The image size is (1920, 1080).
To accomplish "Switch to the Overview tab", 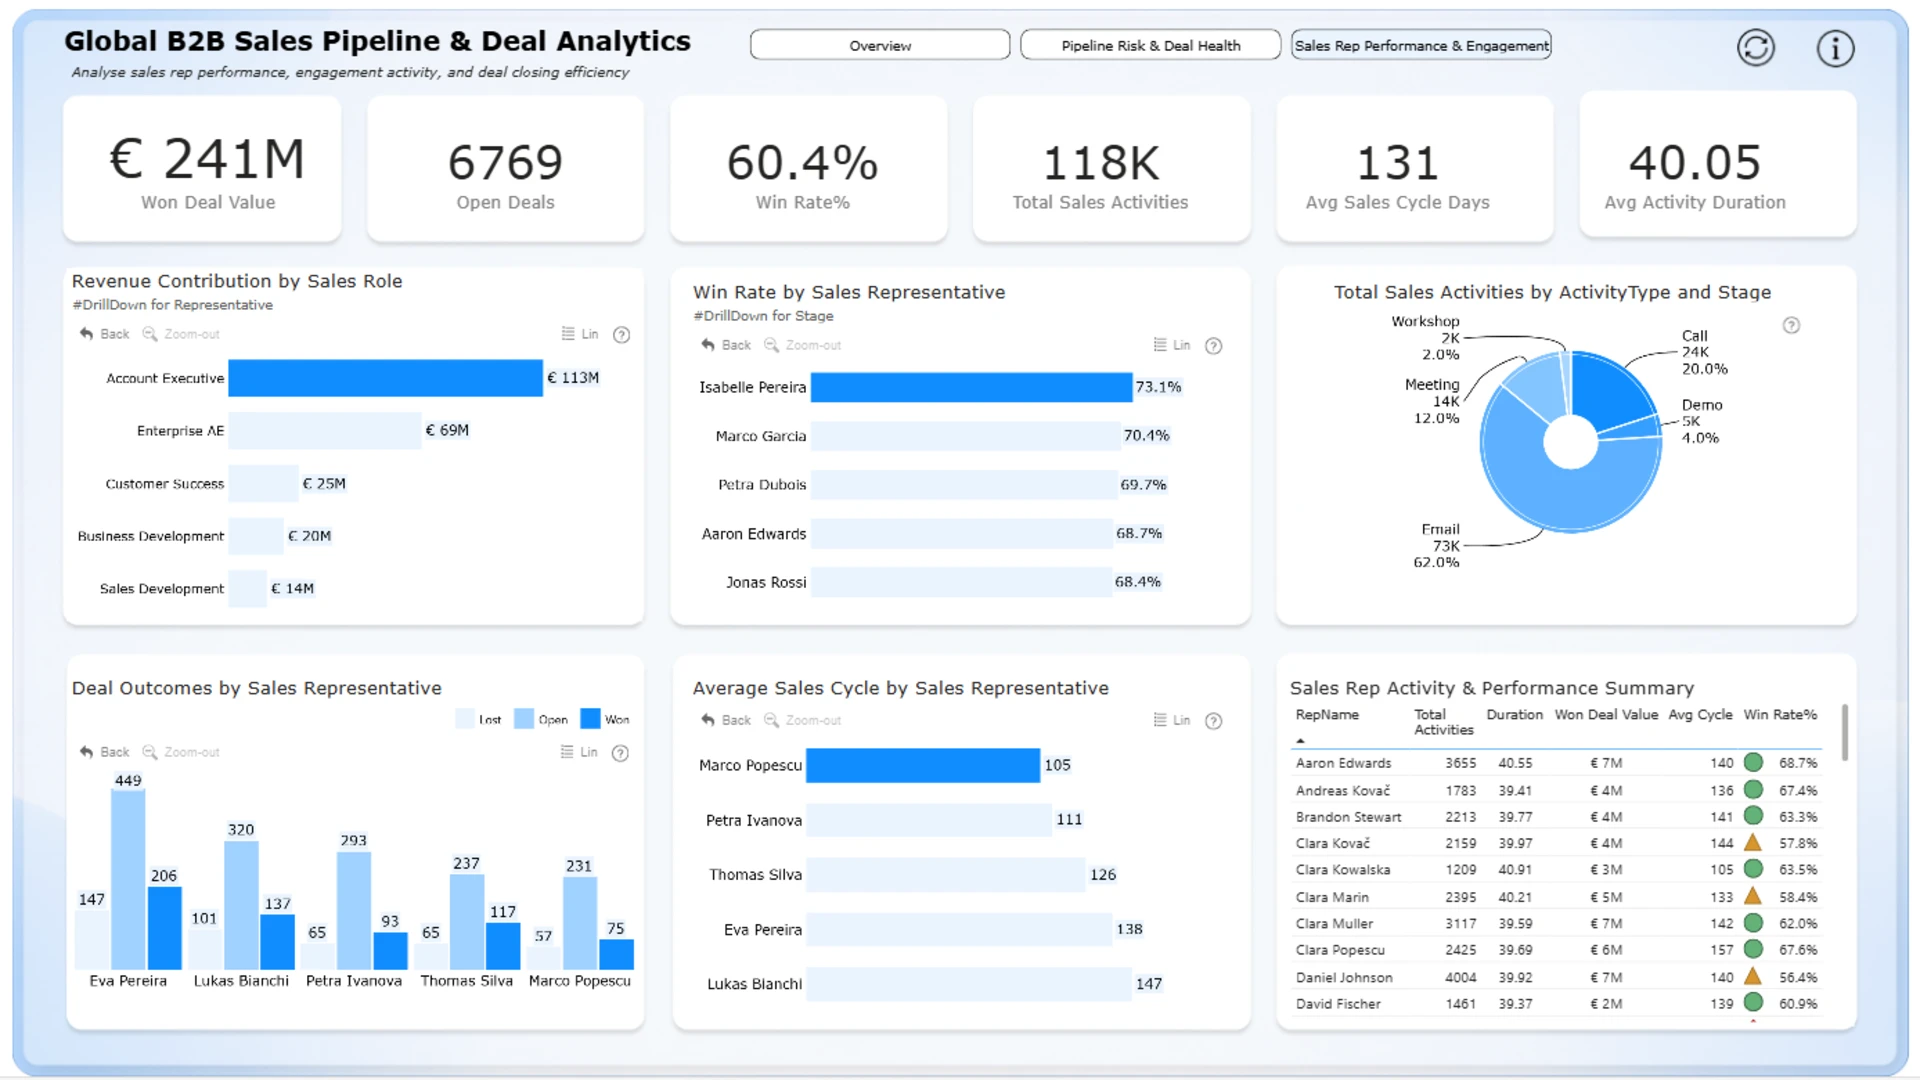I will [x=880, y=45].
